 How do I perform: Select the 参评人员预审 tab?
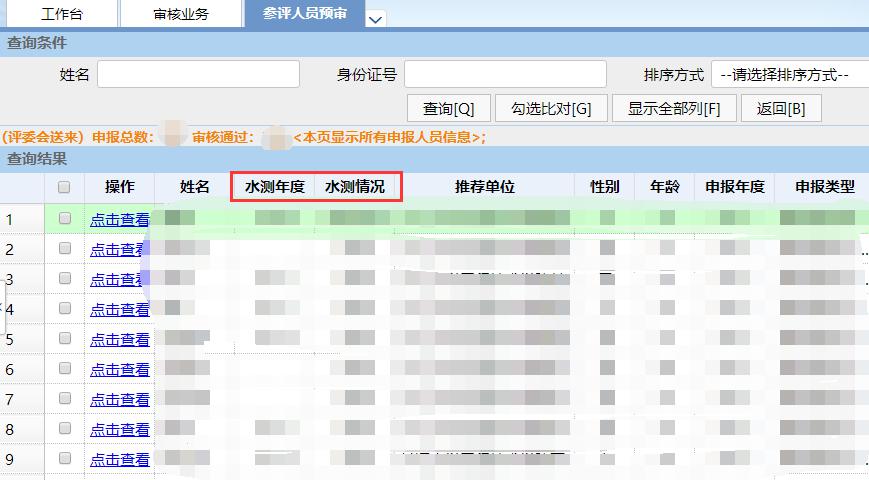(305, 13)
